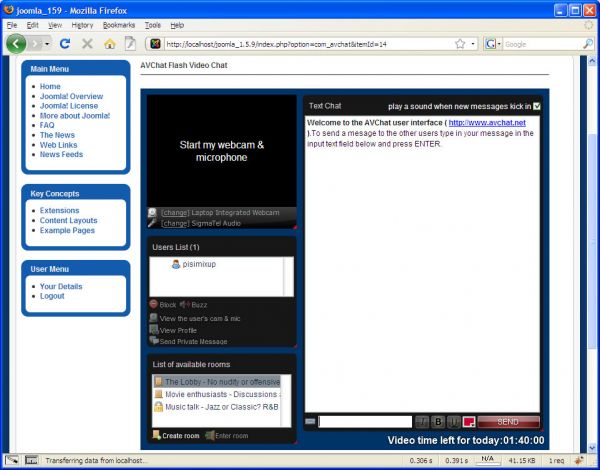Open the News Feeds link
The width and height of the screenshot is (600, 470).
click(61, 154)
